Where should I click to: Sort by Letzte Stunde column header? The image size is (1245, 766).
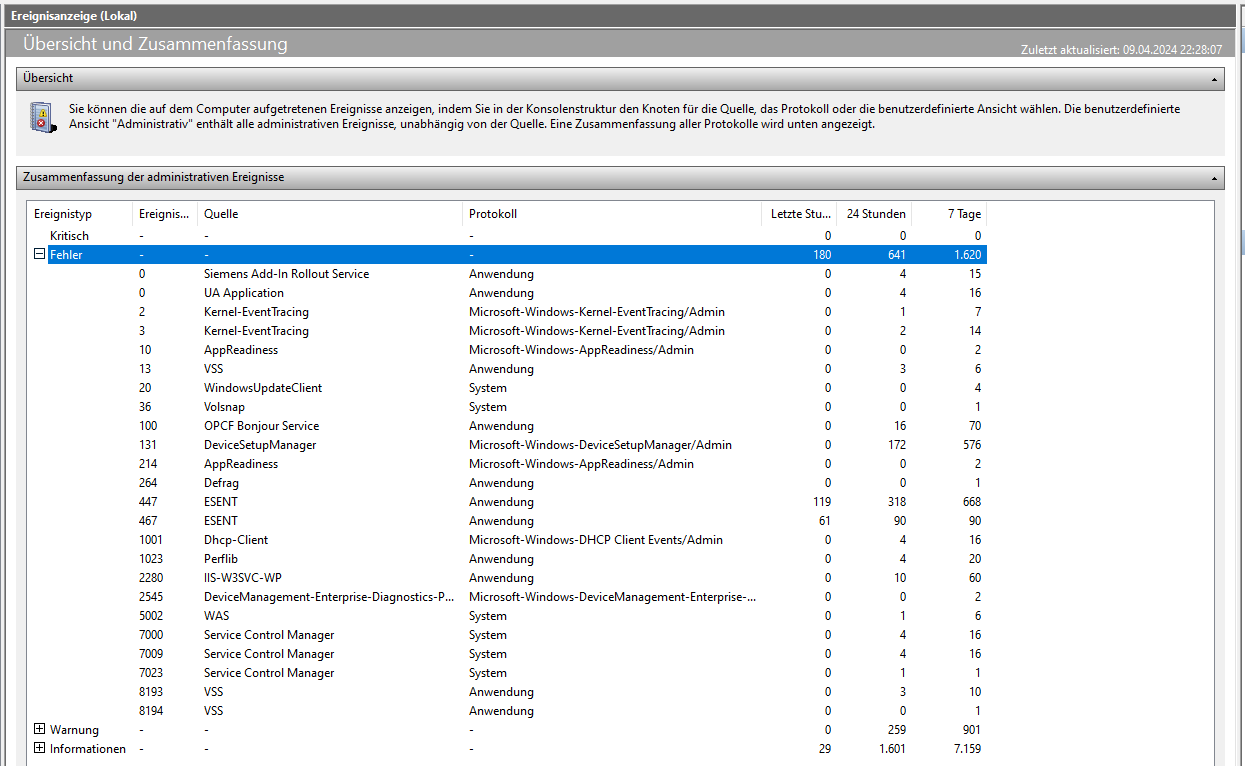click(x=798, y=214)
